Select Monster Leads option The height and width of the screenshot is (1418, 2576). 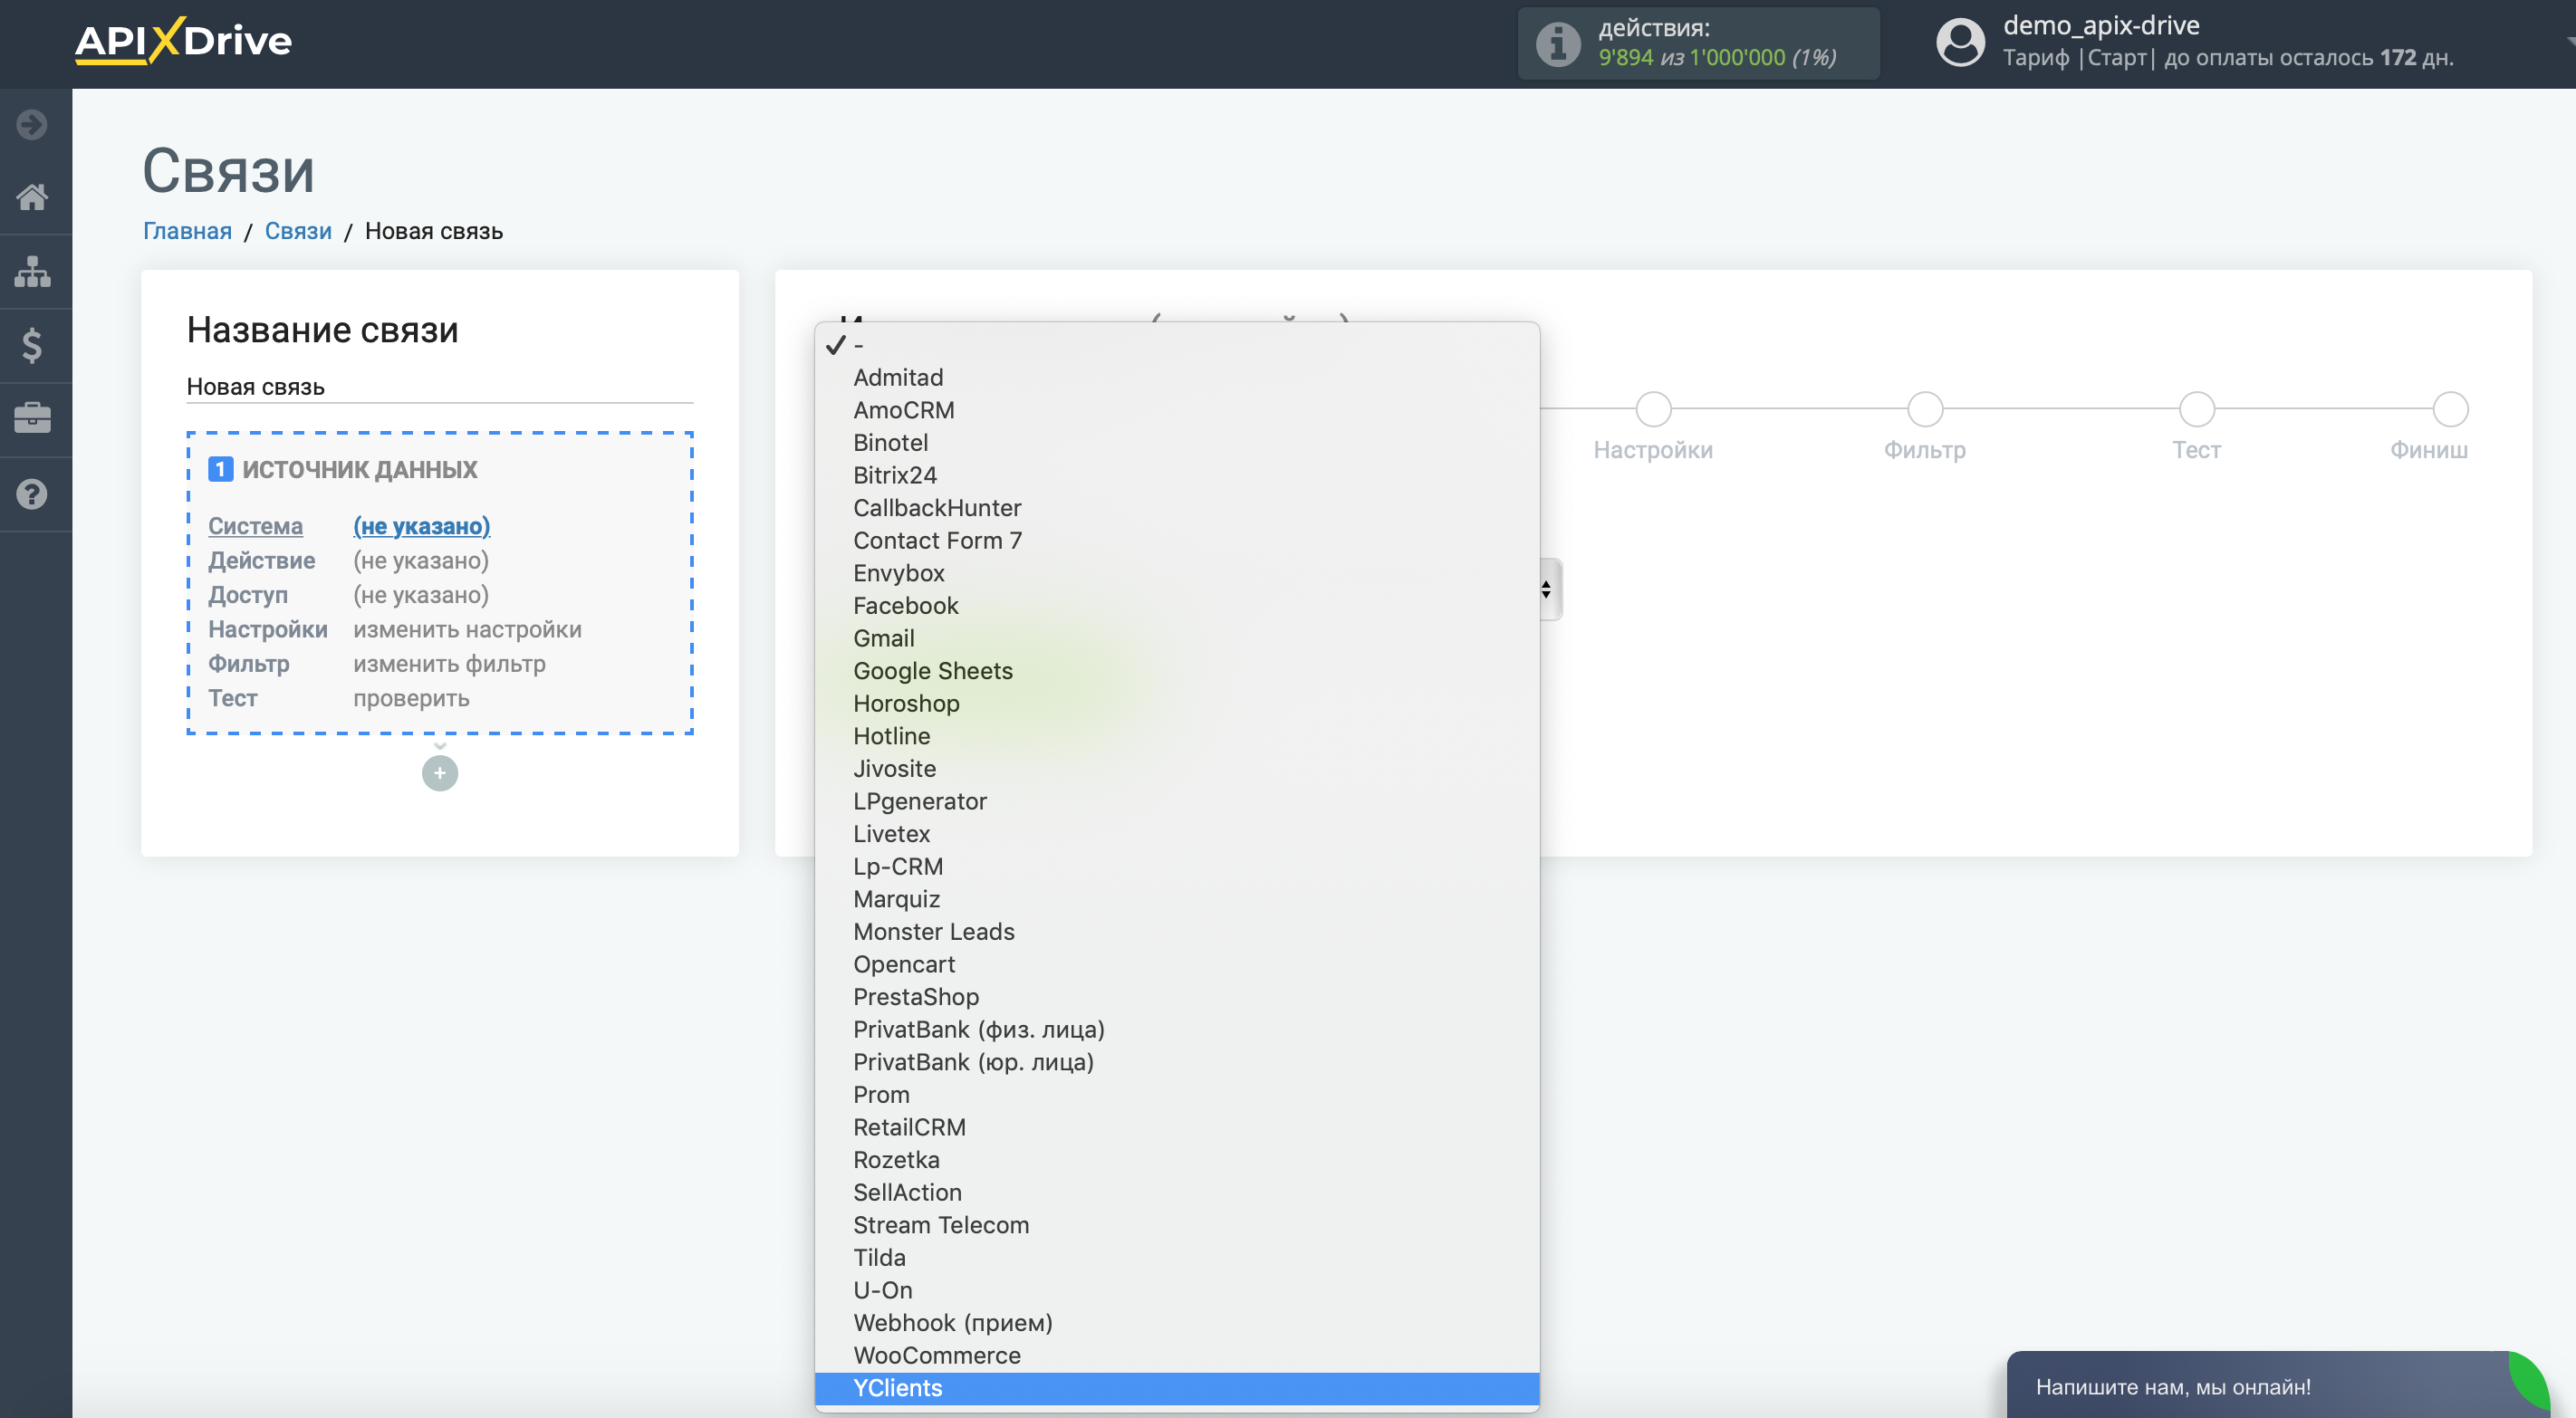[x=1177, y=932]
